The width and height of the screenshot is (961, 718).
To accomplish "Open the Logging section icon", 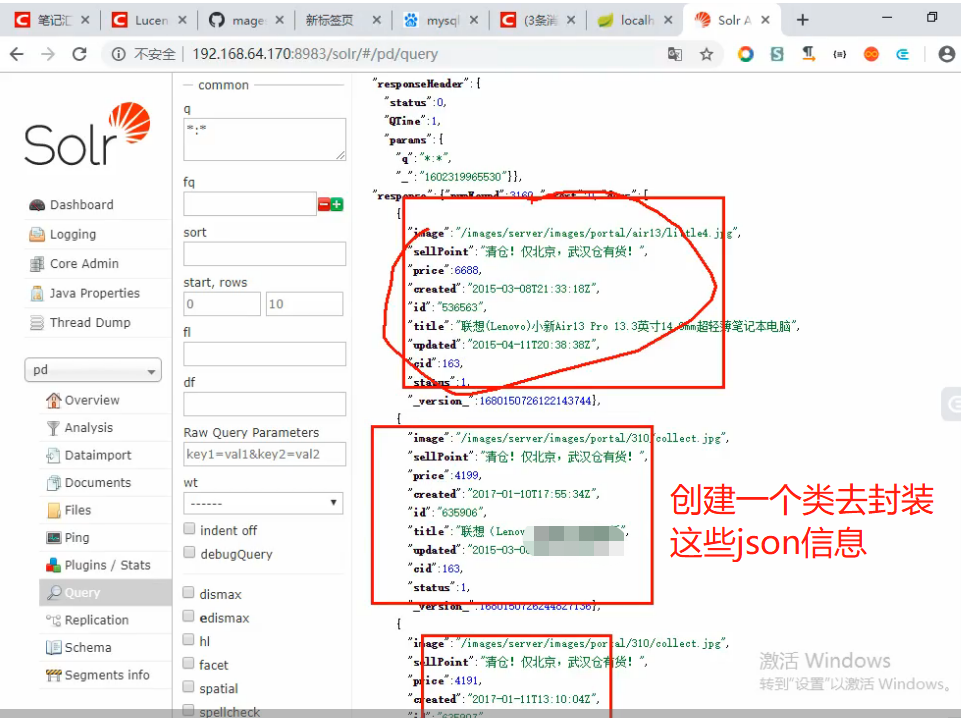I will pos(37,234).
